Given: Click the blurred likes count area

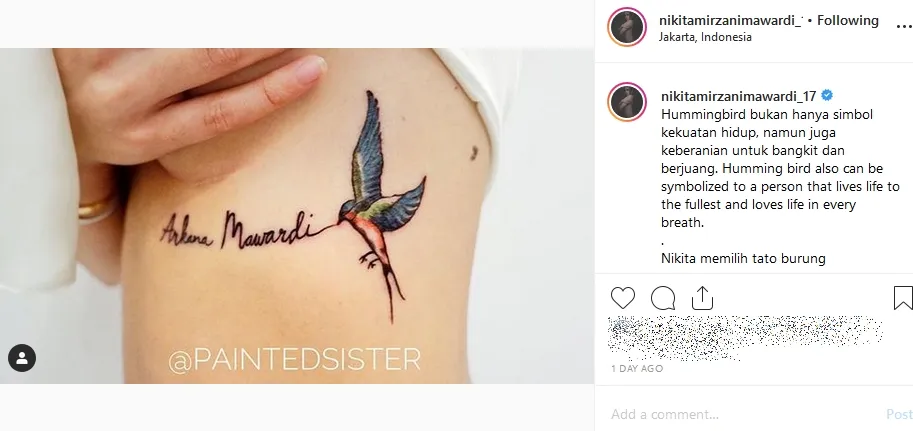Looking at the screenshot, I should tap(745, 338).
